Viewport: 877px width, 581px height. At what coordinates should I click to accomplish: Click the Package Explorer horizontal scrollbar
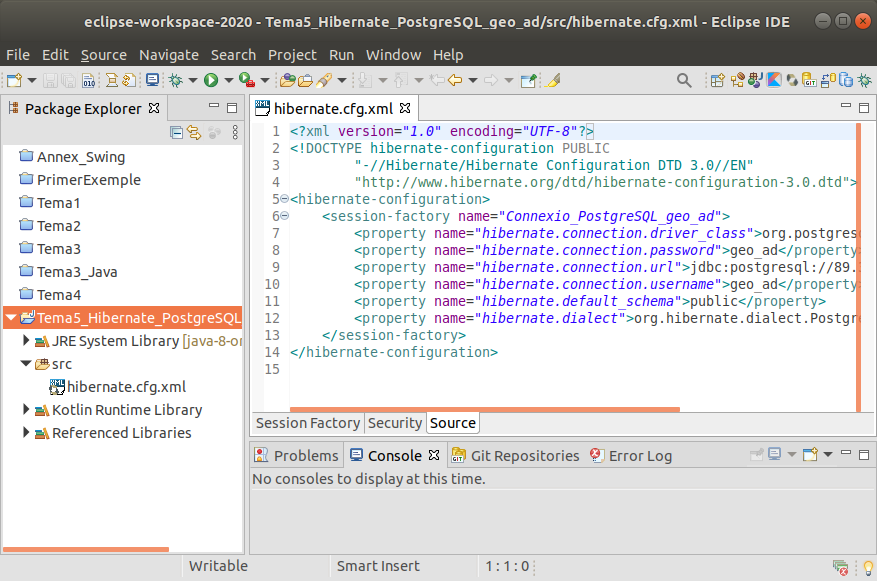pos(86,550)
